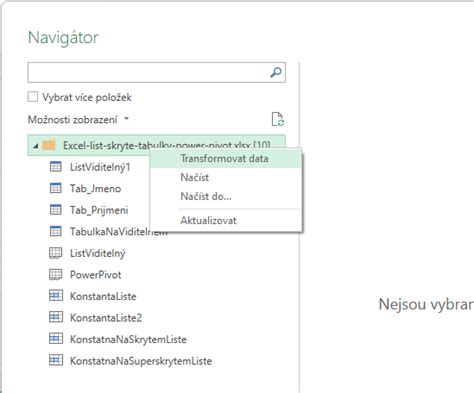Select the Tab_Jmeno table
This screenshot has height=393, width=474.
pyautogui.click(x=95, y=188)
